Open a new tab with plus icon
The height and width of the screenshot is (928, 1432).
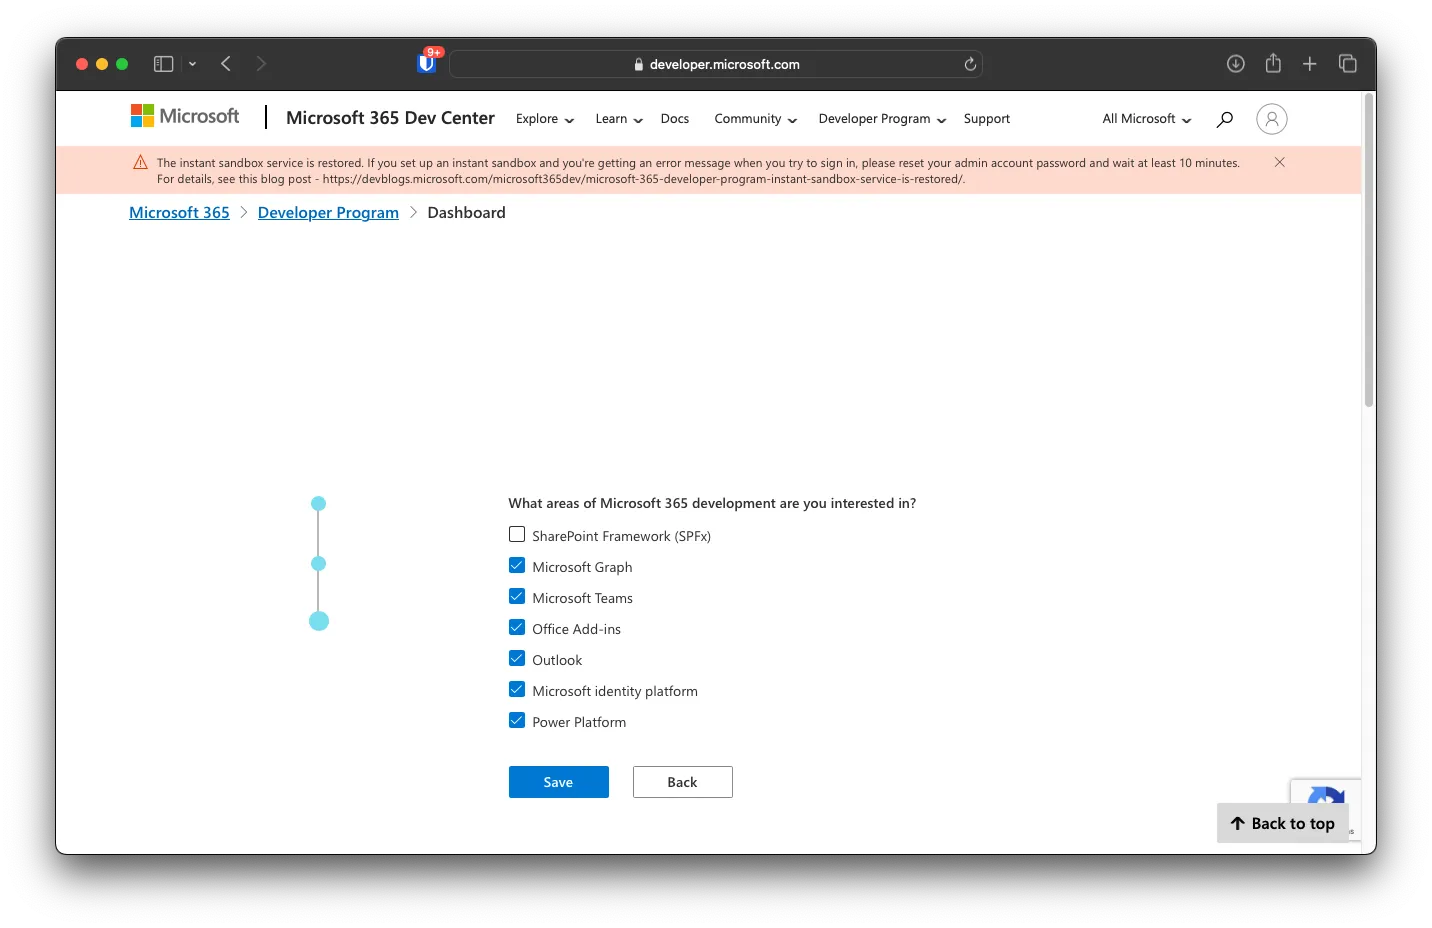pyautogui.click(x=1310, y=64)
